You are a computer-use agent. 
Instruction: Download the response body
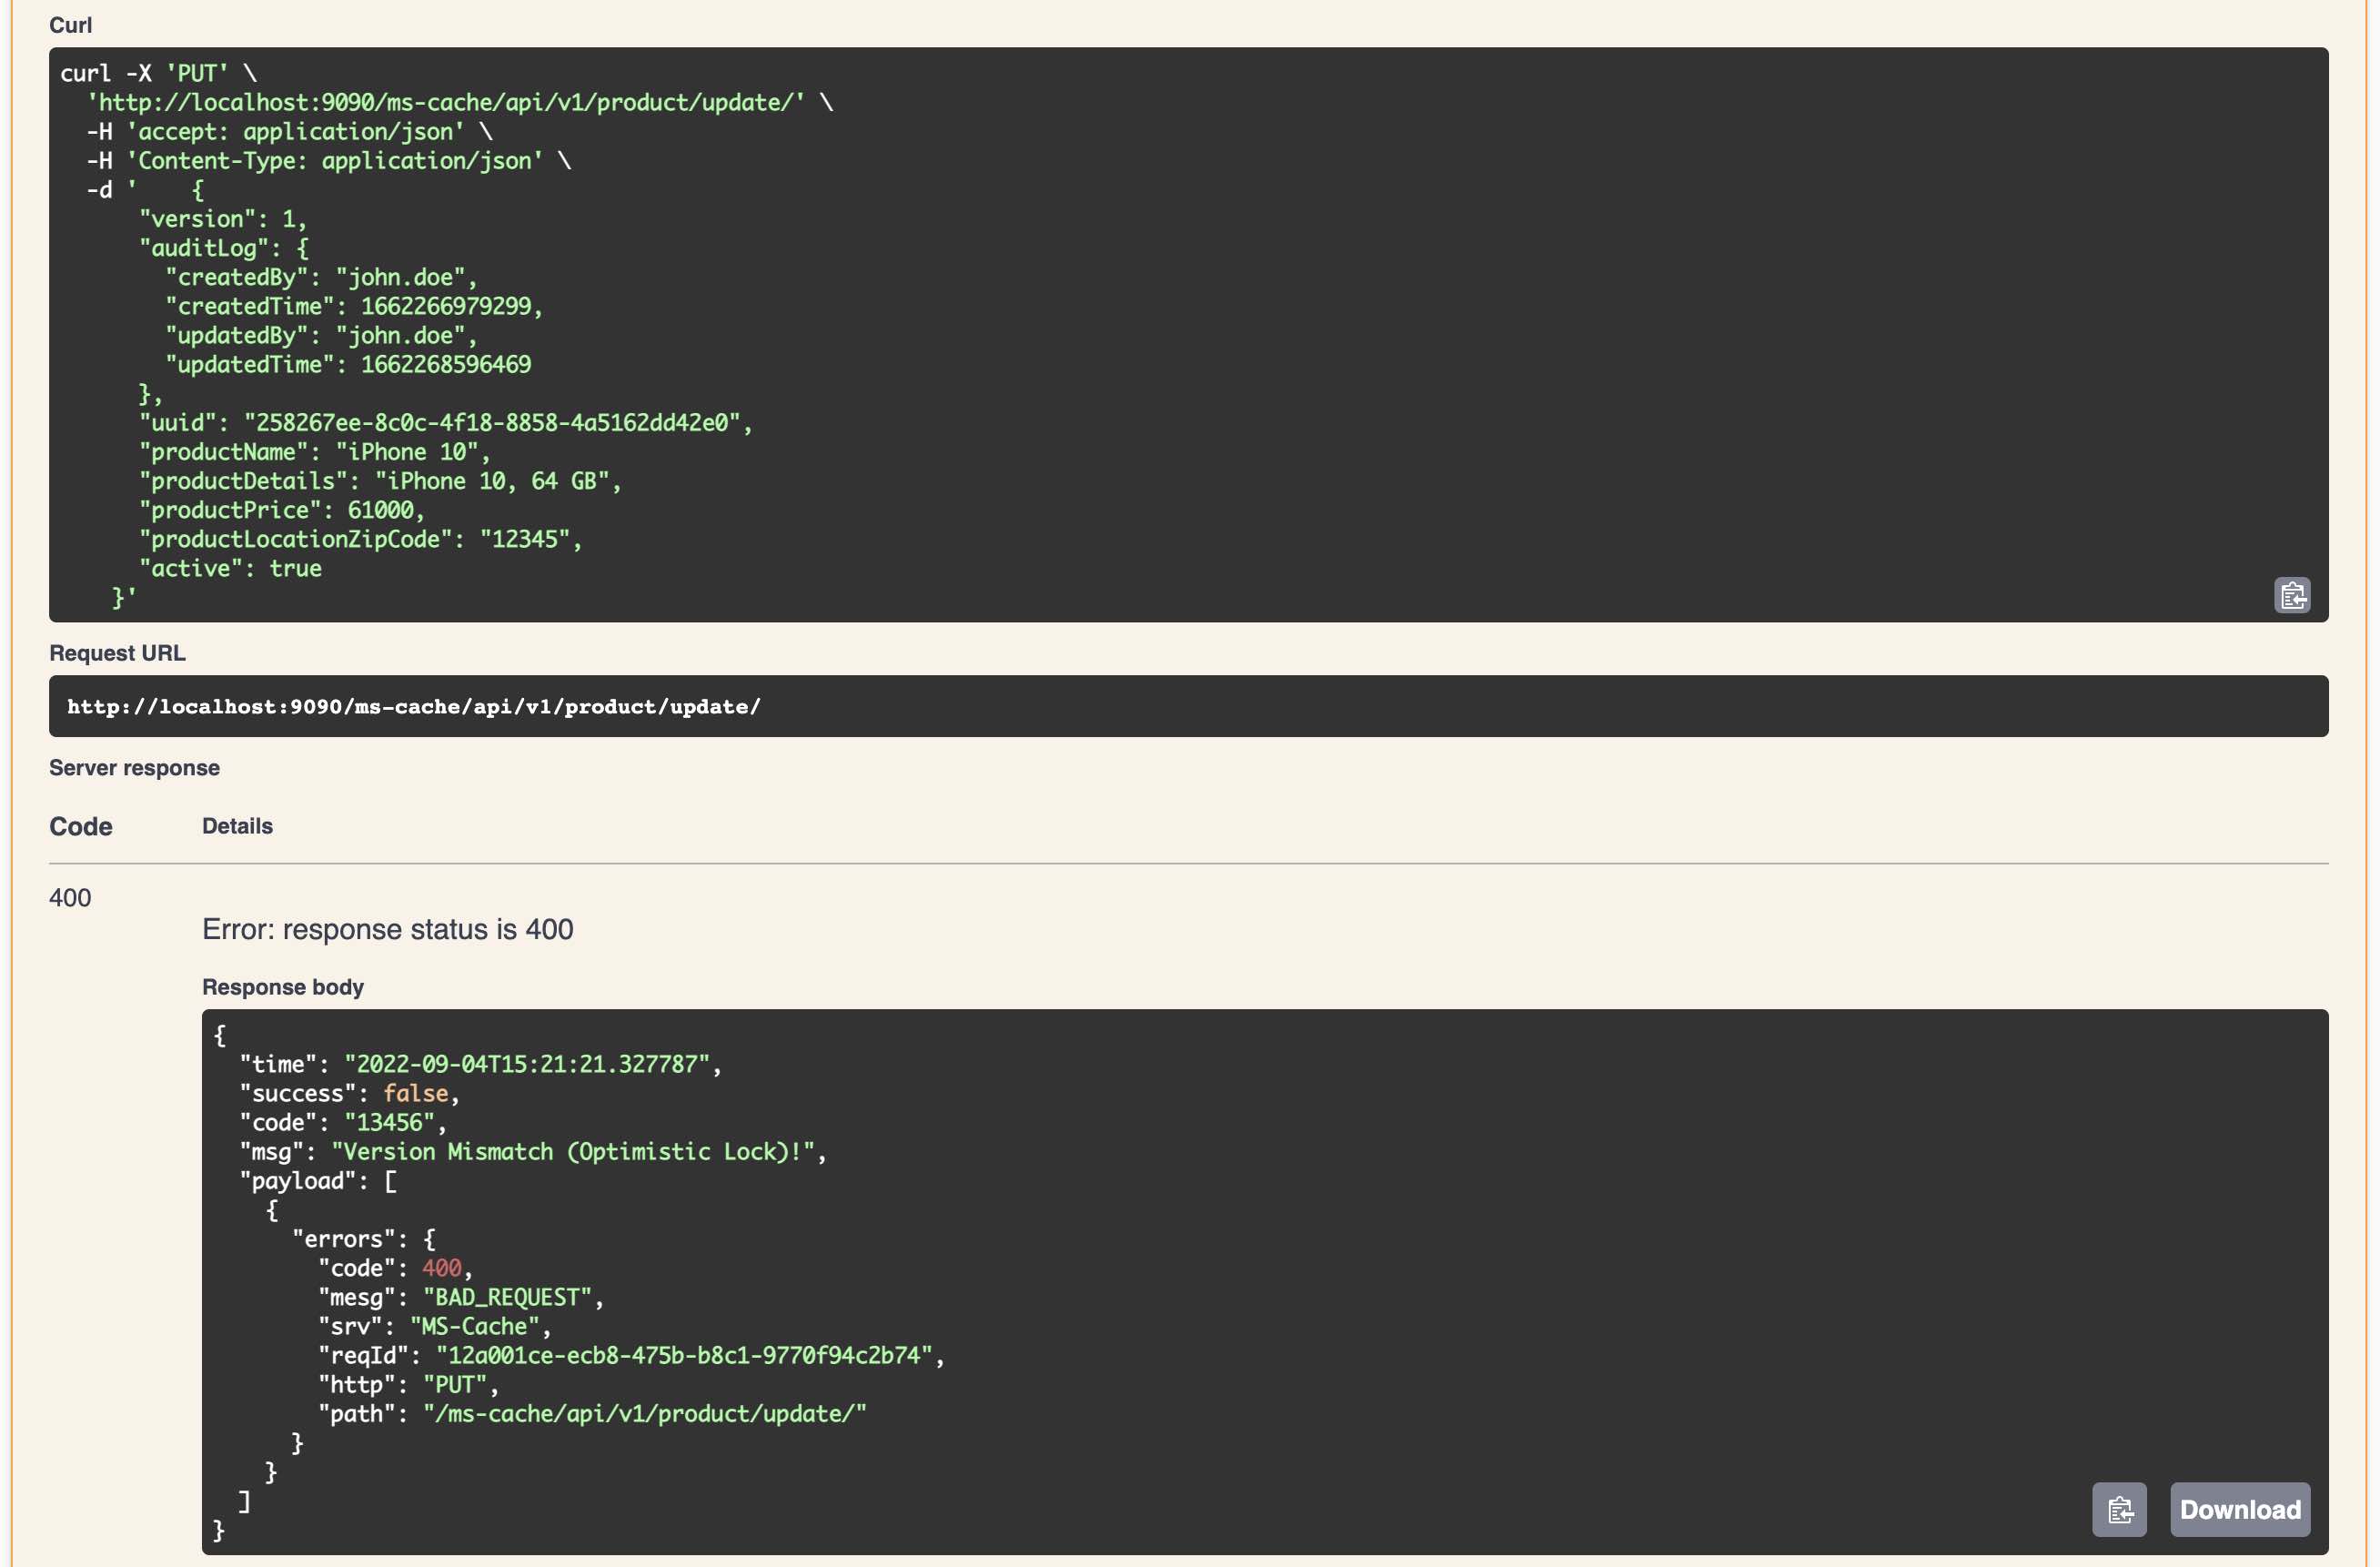(x=2239, y=1509)
